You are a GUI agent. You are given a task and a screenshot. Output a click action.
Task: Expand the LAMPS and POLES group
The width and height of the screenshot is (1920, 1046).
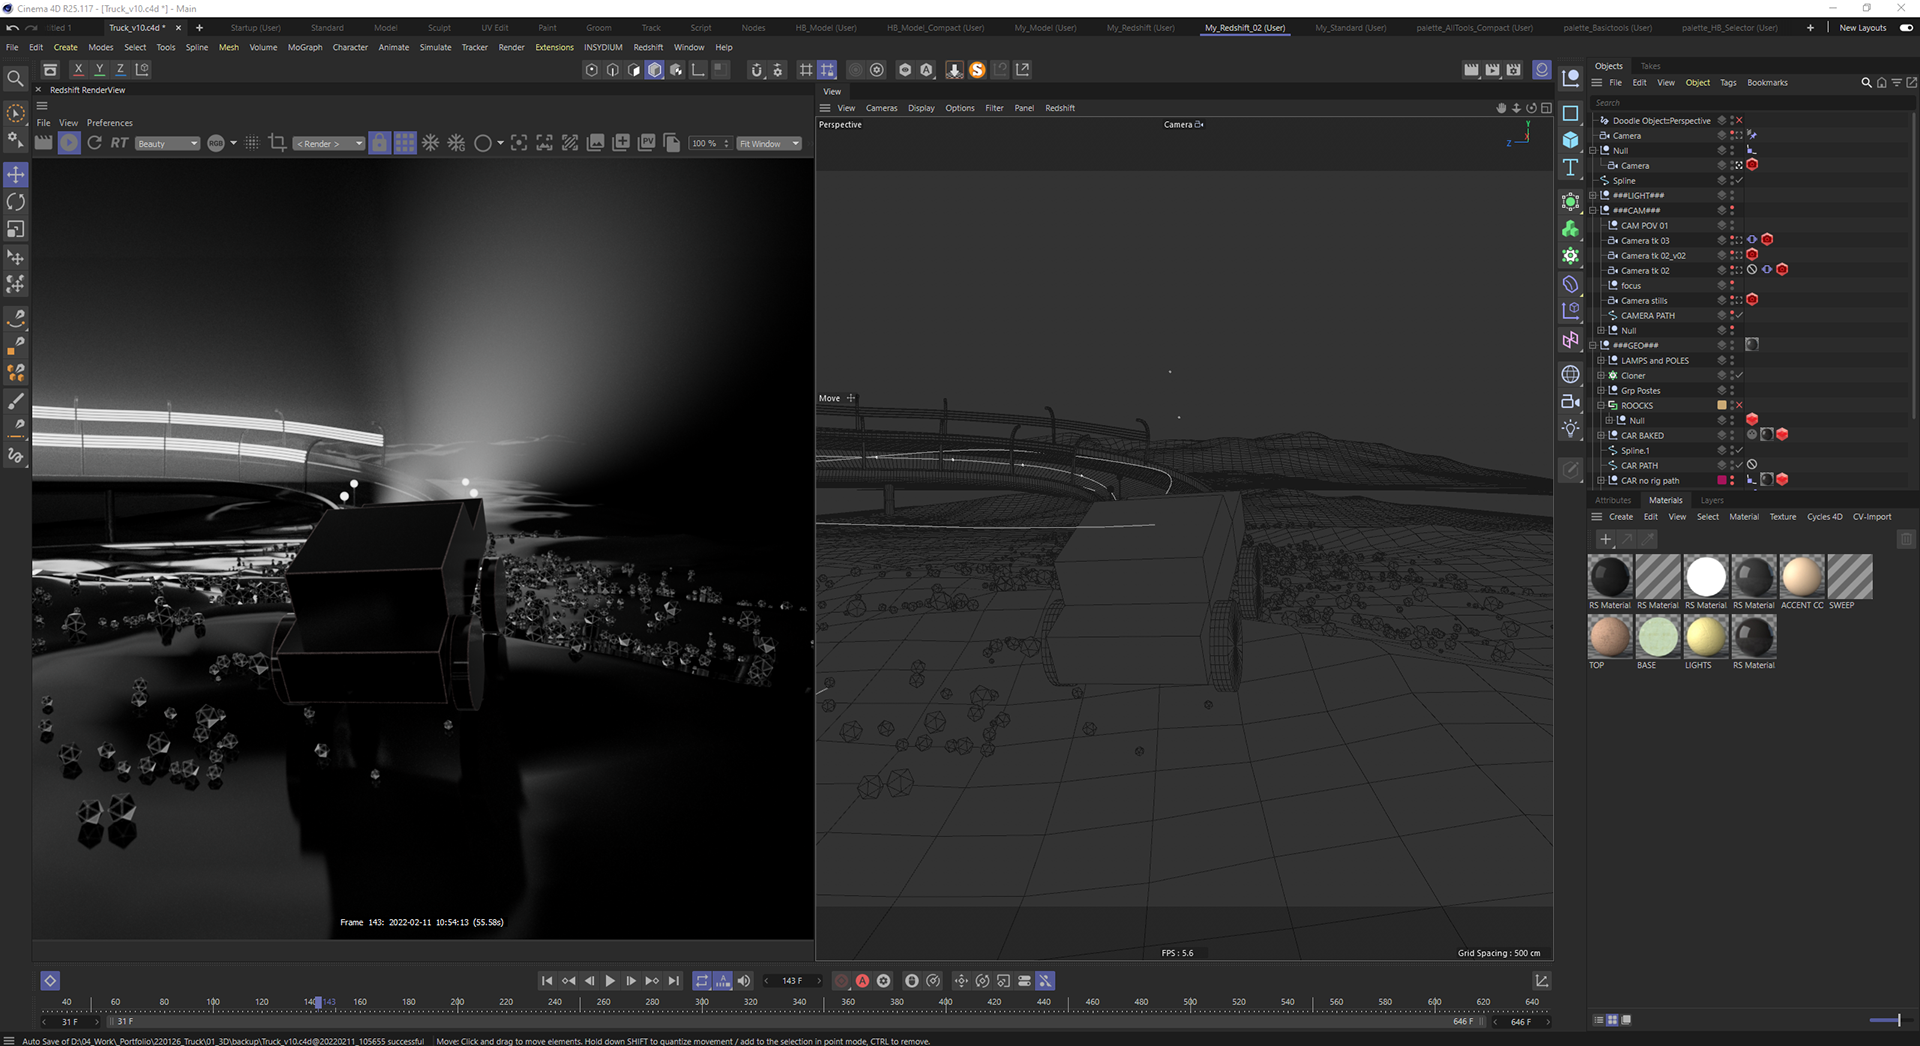click(x=1601, y=361)
